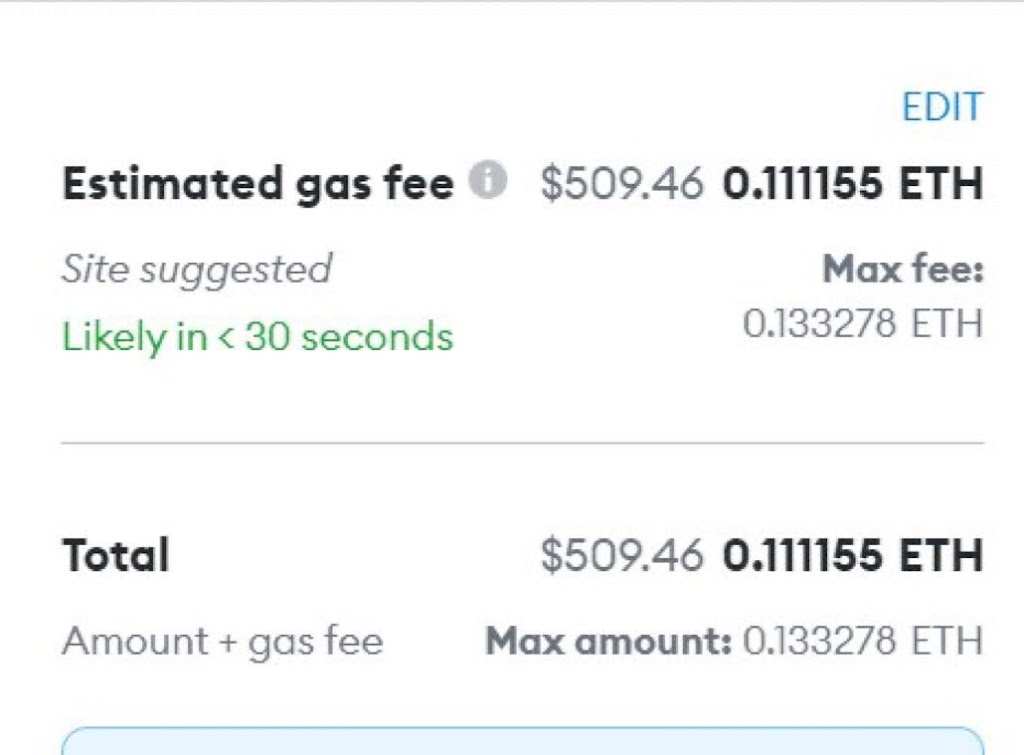Open the EDIT gas fee link
Image resolution: width=1024 pixels, height=755 pixels.
[x=942, y=106]
